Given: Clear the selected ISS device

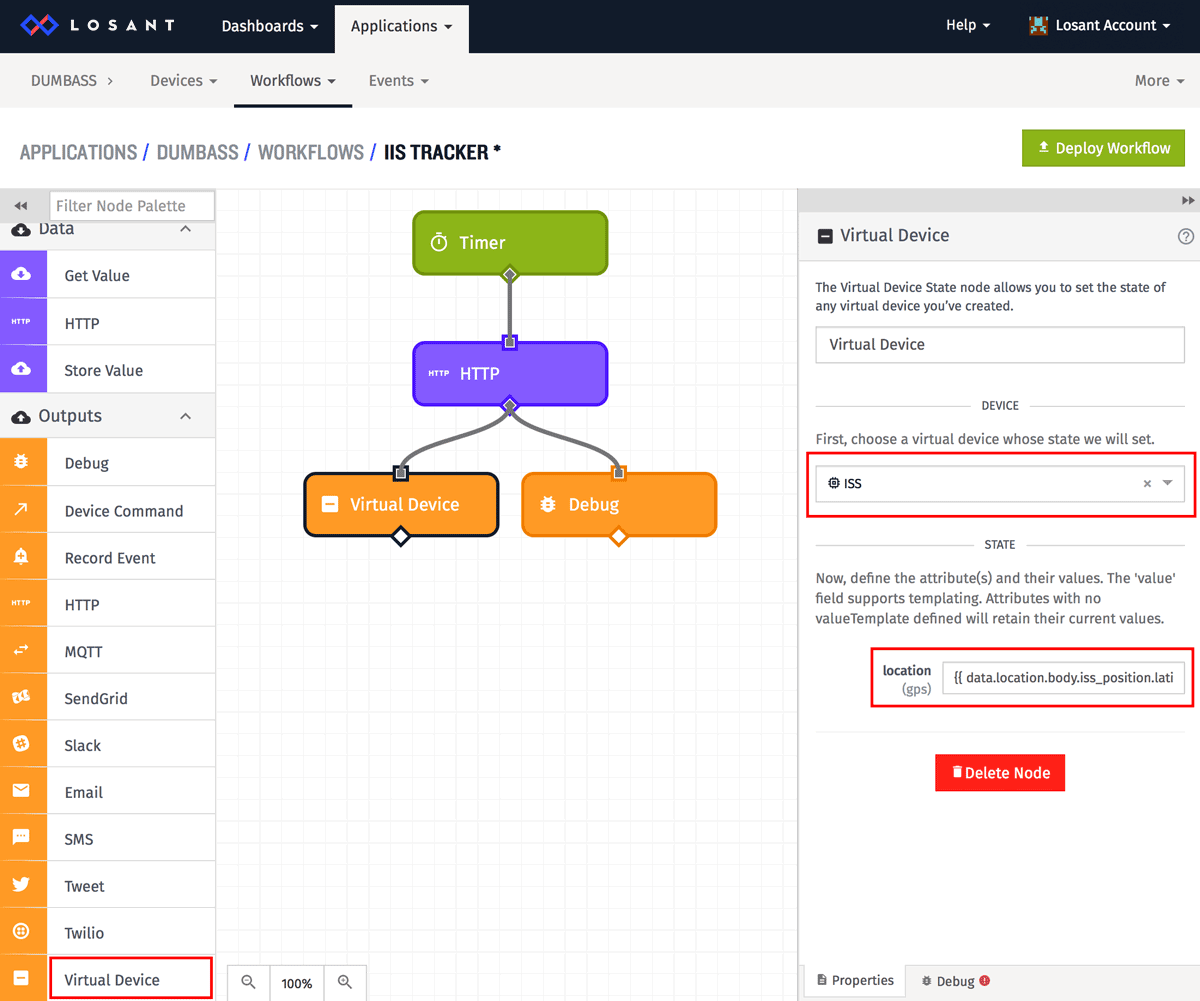Looking at the screenshot, I should pos(1147,484).
